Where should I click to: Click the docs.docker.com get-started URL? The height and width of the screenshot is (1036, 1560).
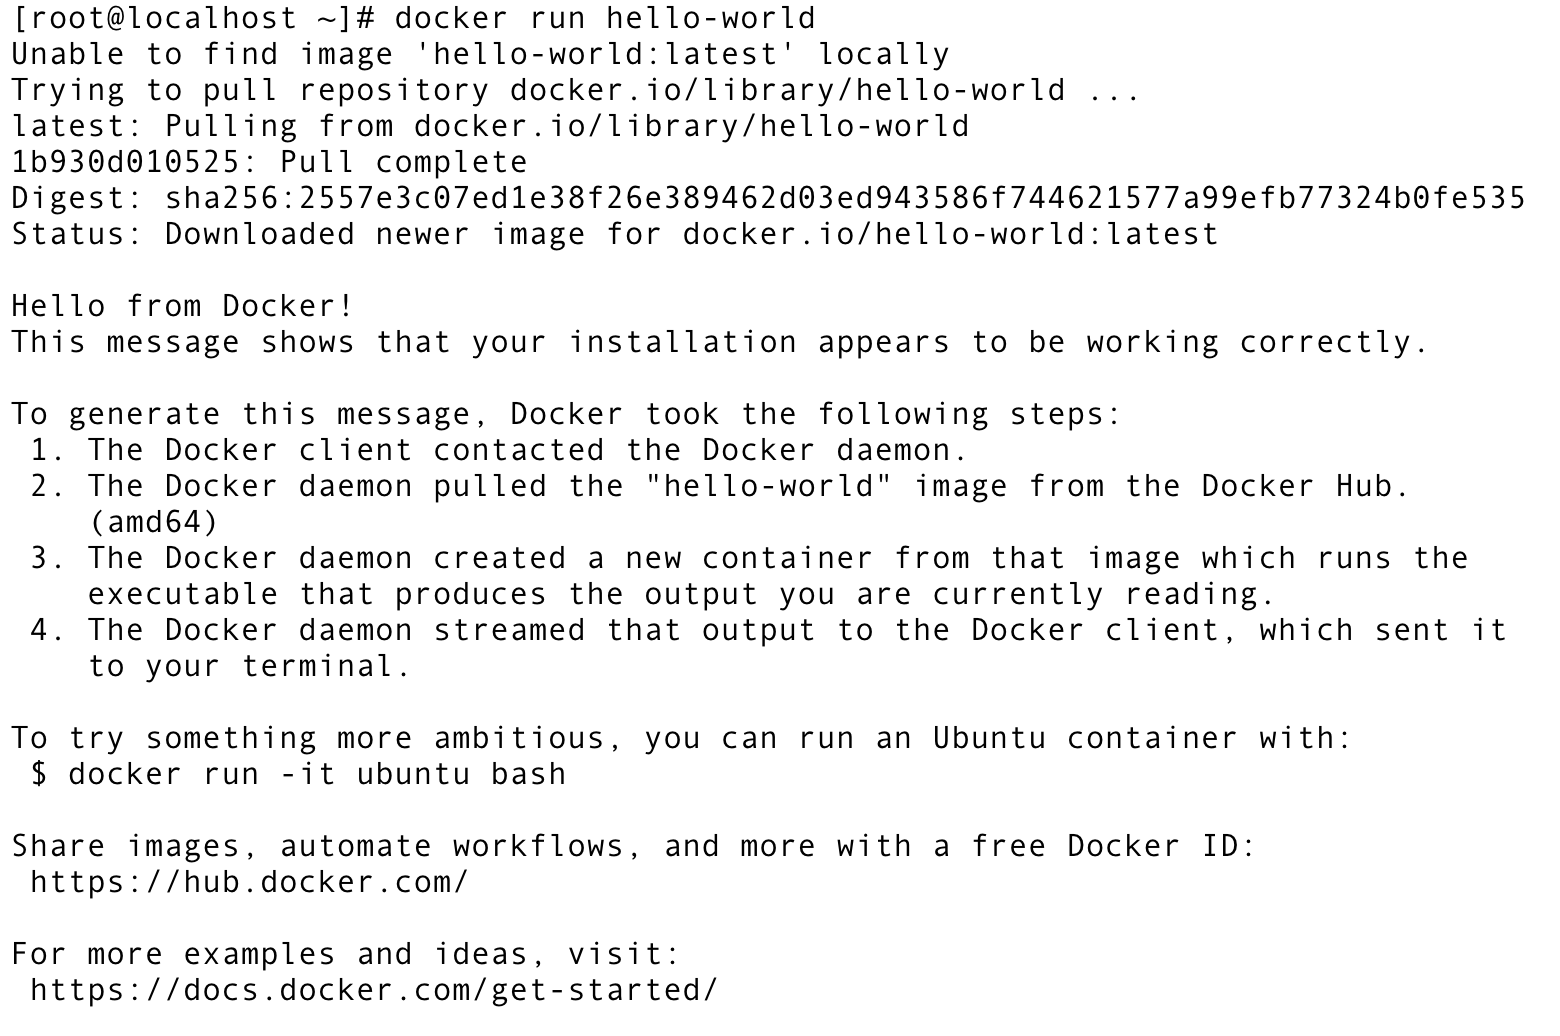(374, 991)
